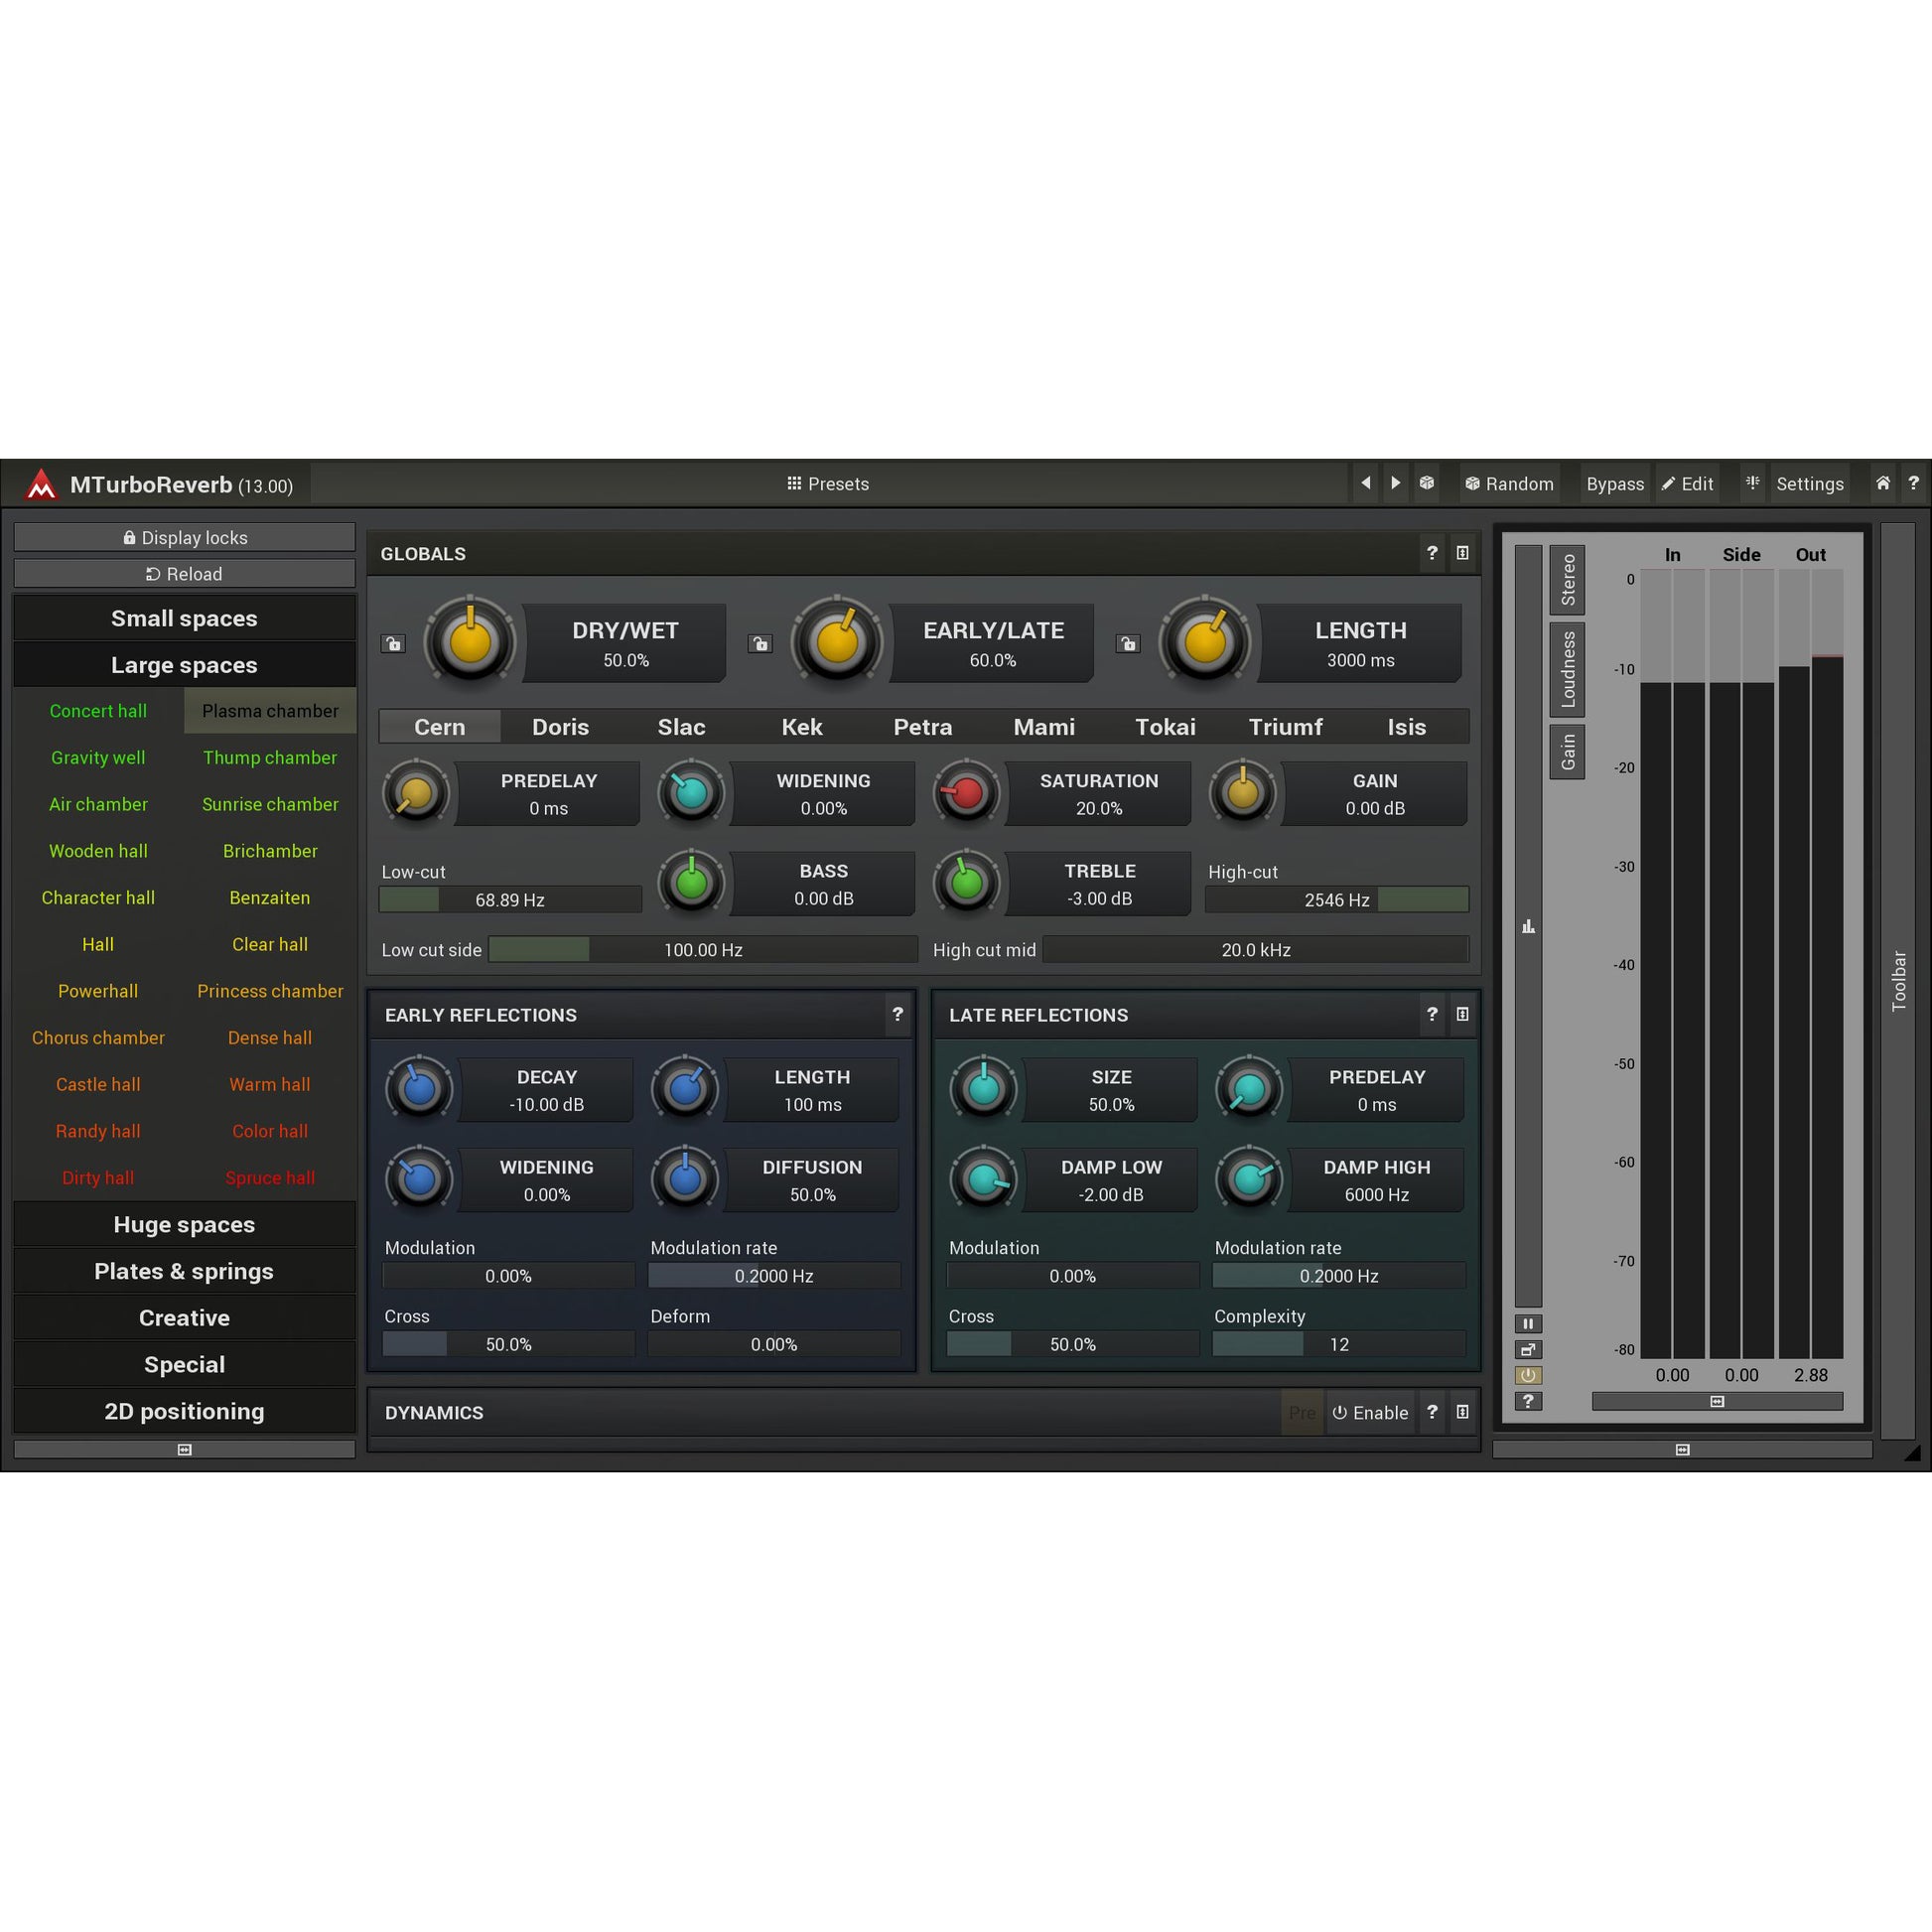Enable the Dynamics section
Image resolution: width=1932 pixels, height=1932 pixels.
tap(1370, 1412)
